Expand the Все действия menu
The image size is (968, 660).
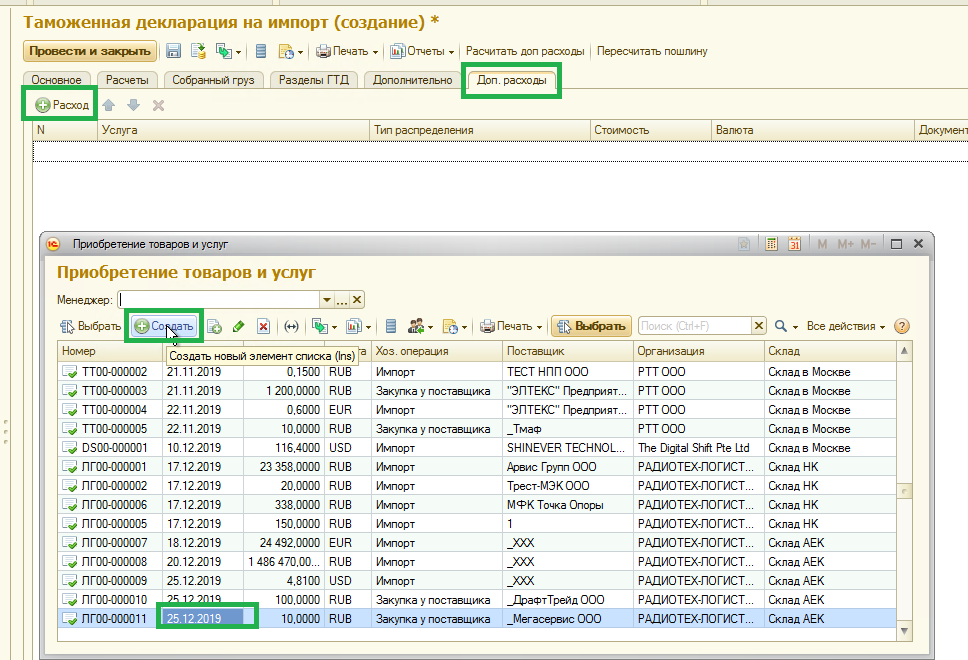click(846, 326)
